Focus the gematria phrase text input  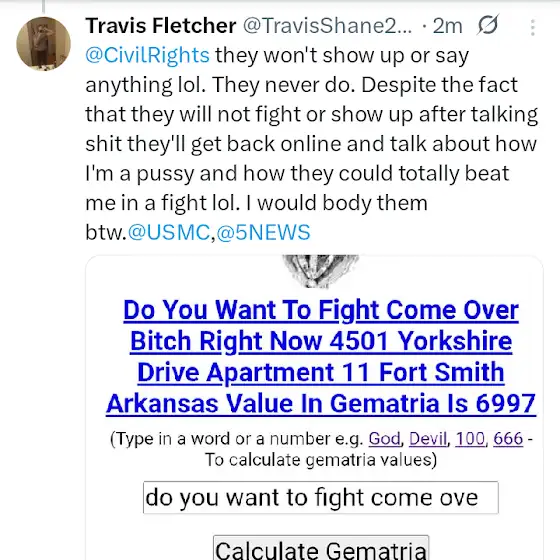[x=321, y=498]
